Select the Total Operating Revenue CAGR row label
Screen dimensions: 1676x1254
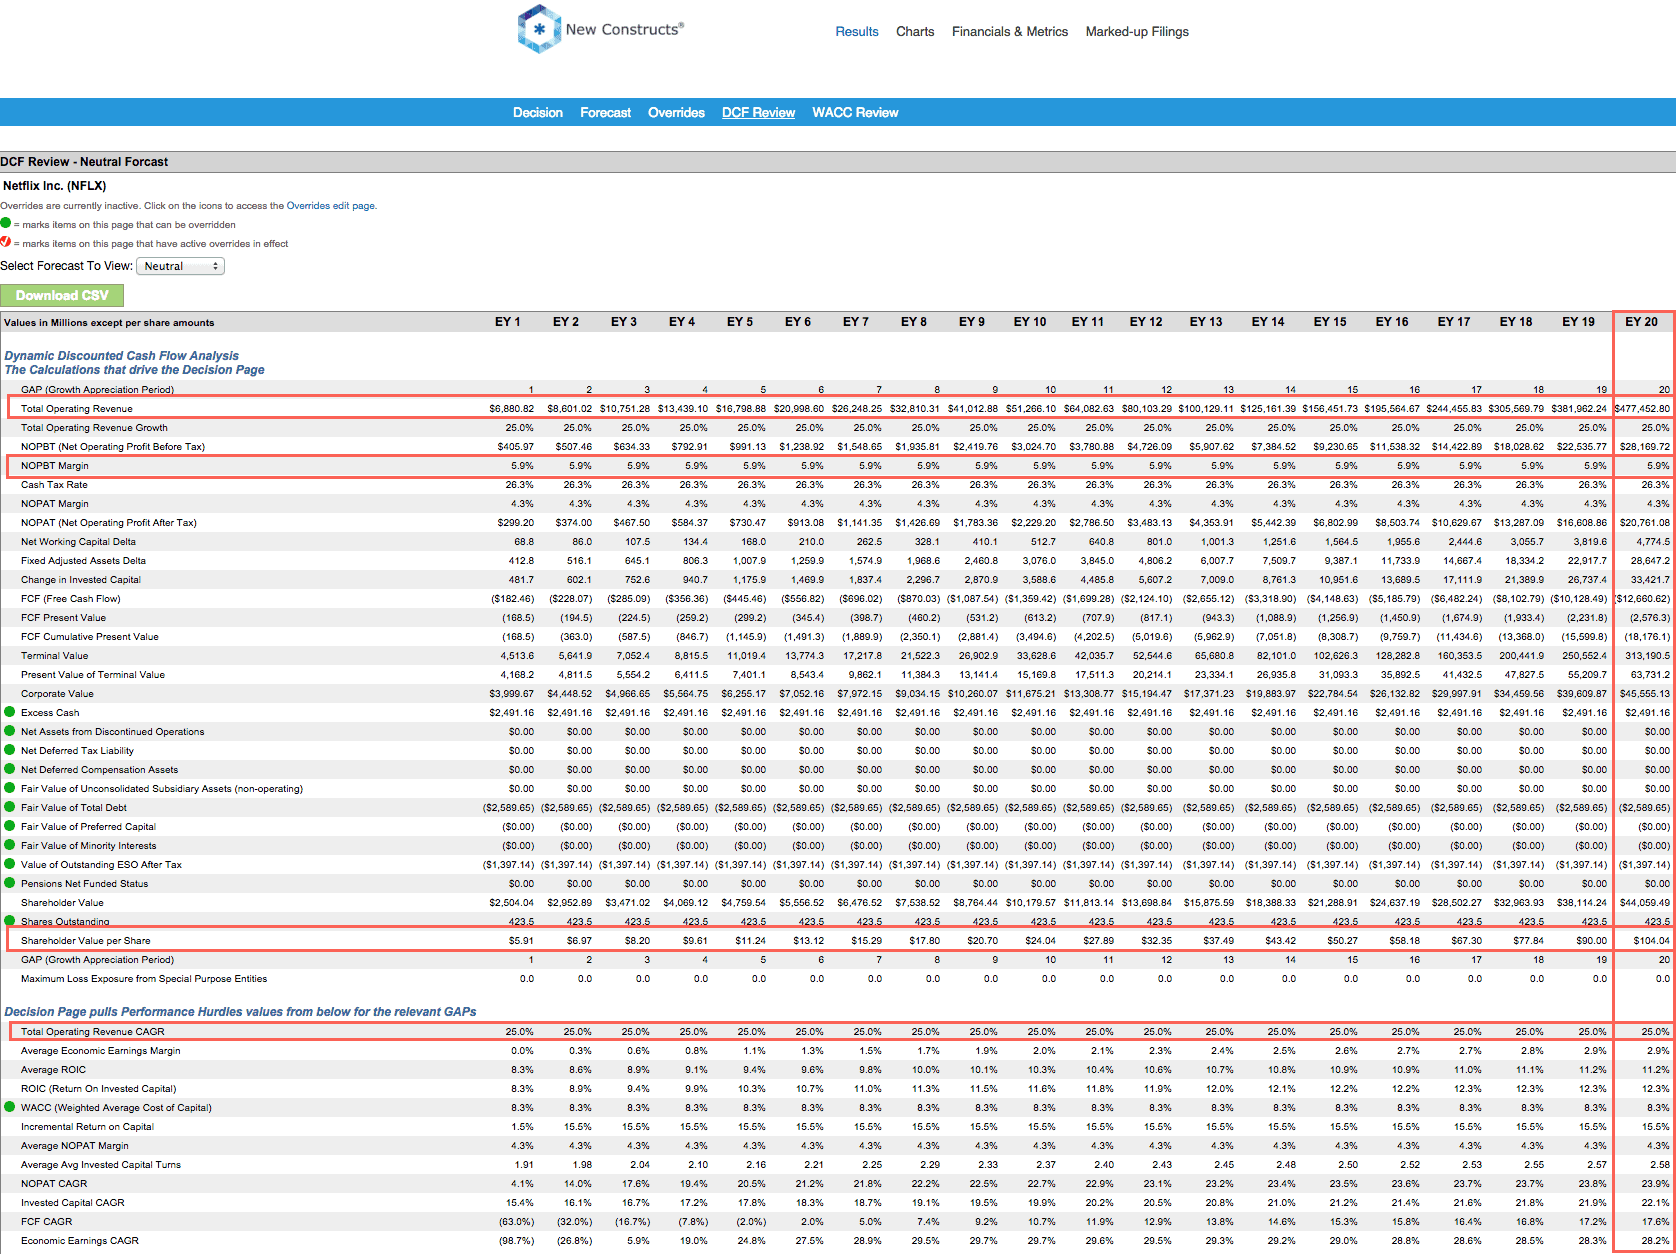[93, 1031]
